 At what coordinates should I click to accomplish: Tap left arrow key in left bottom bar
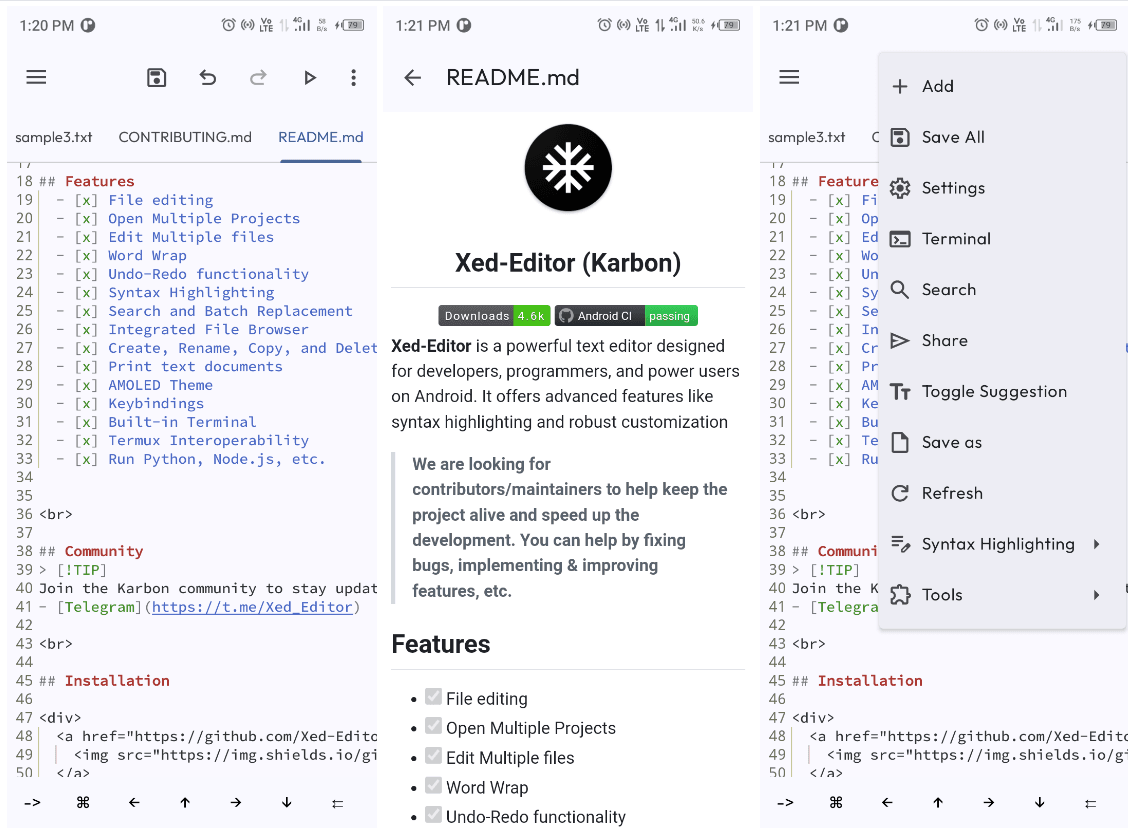click(134, 802)
